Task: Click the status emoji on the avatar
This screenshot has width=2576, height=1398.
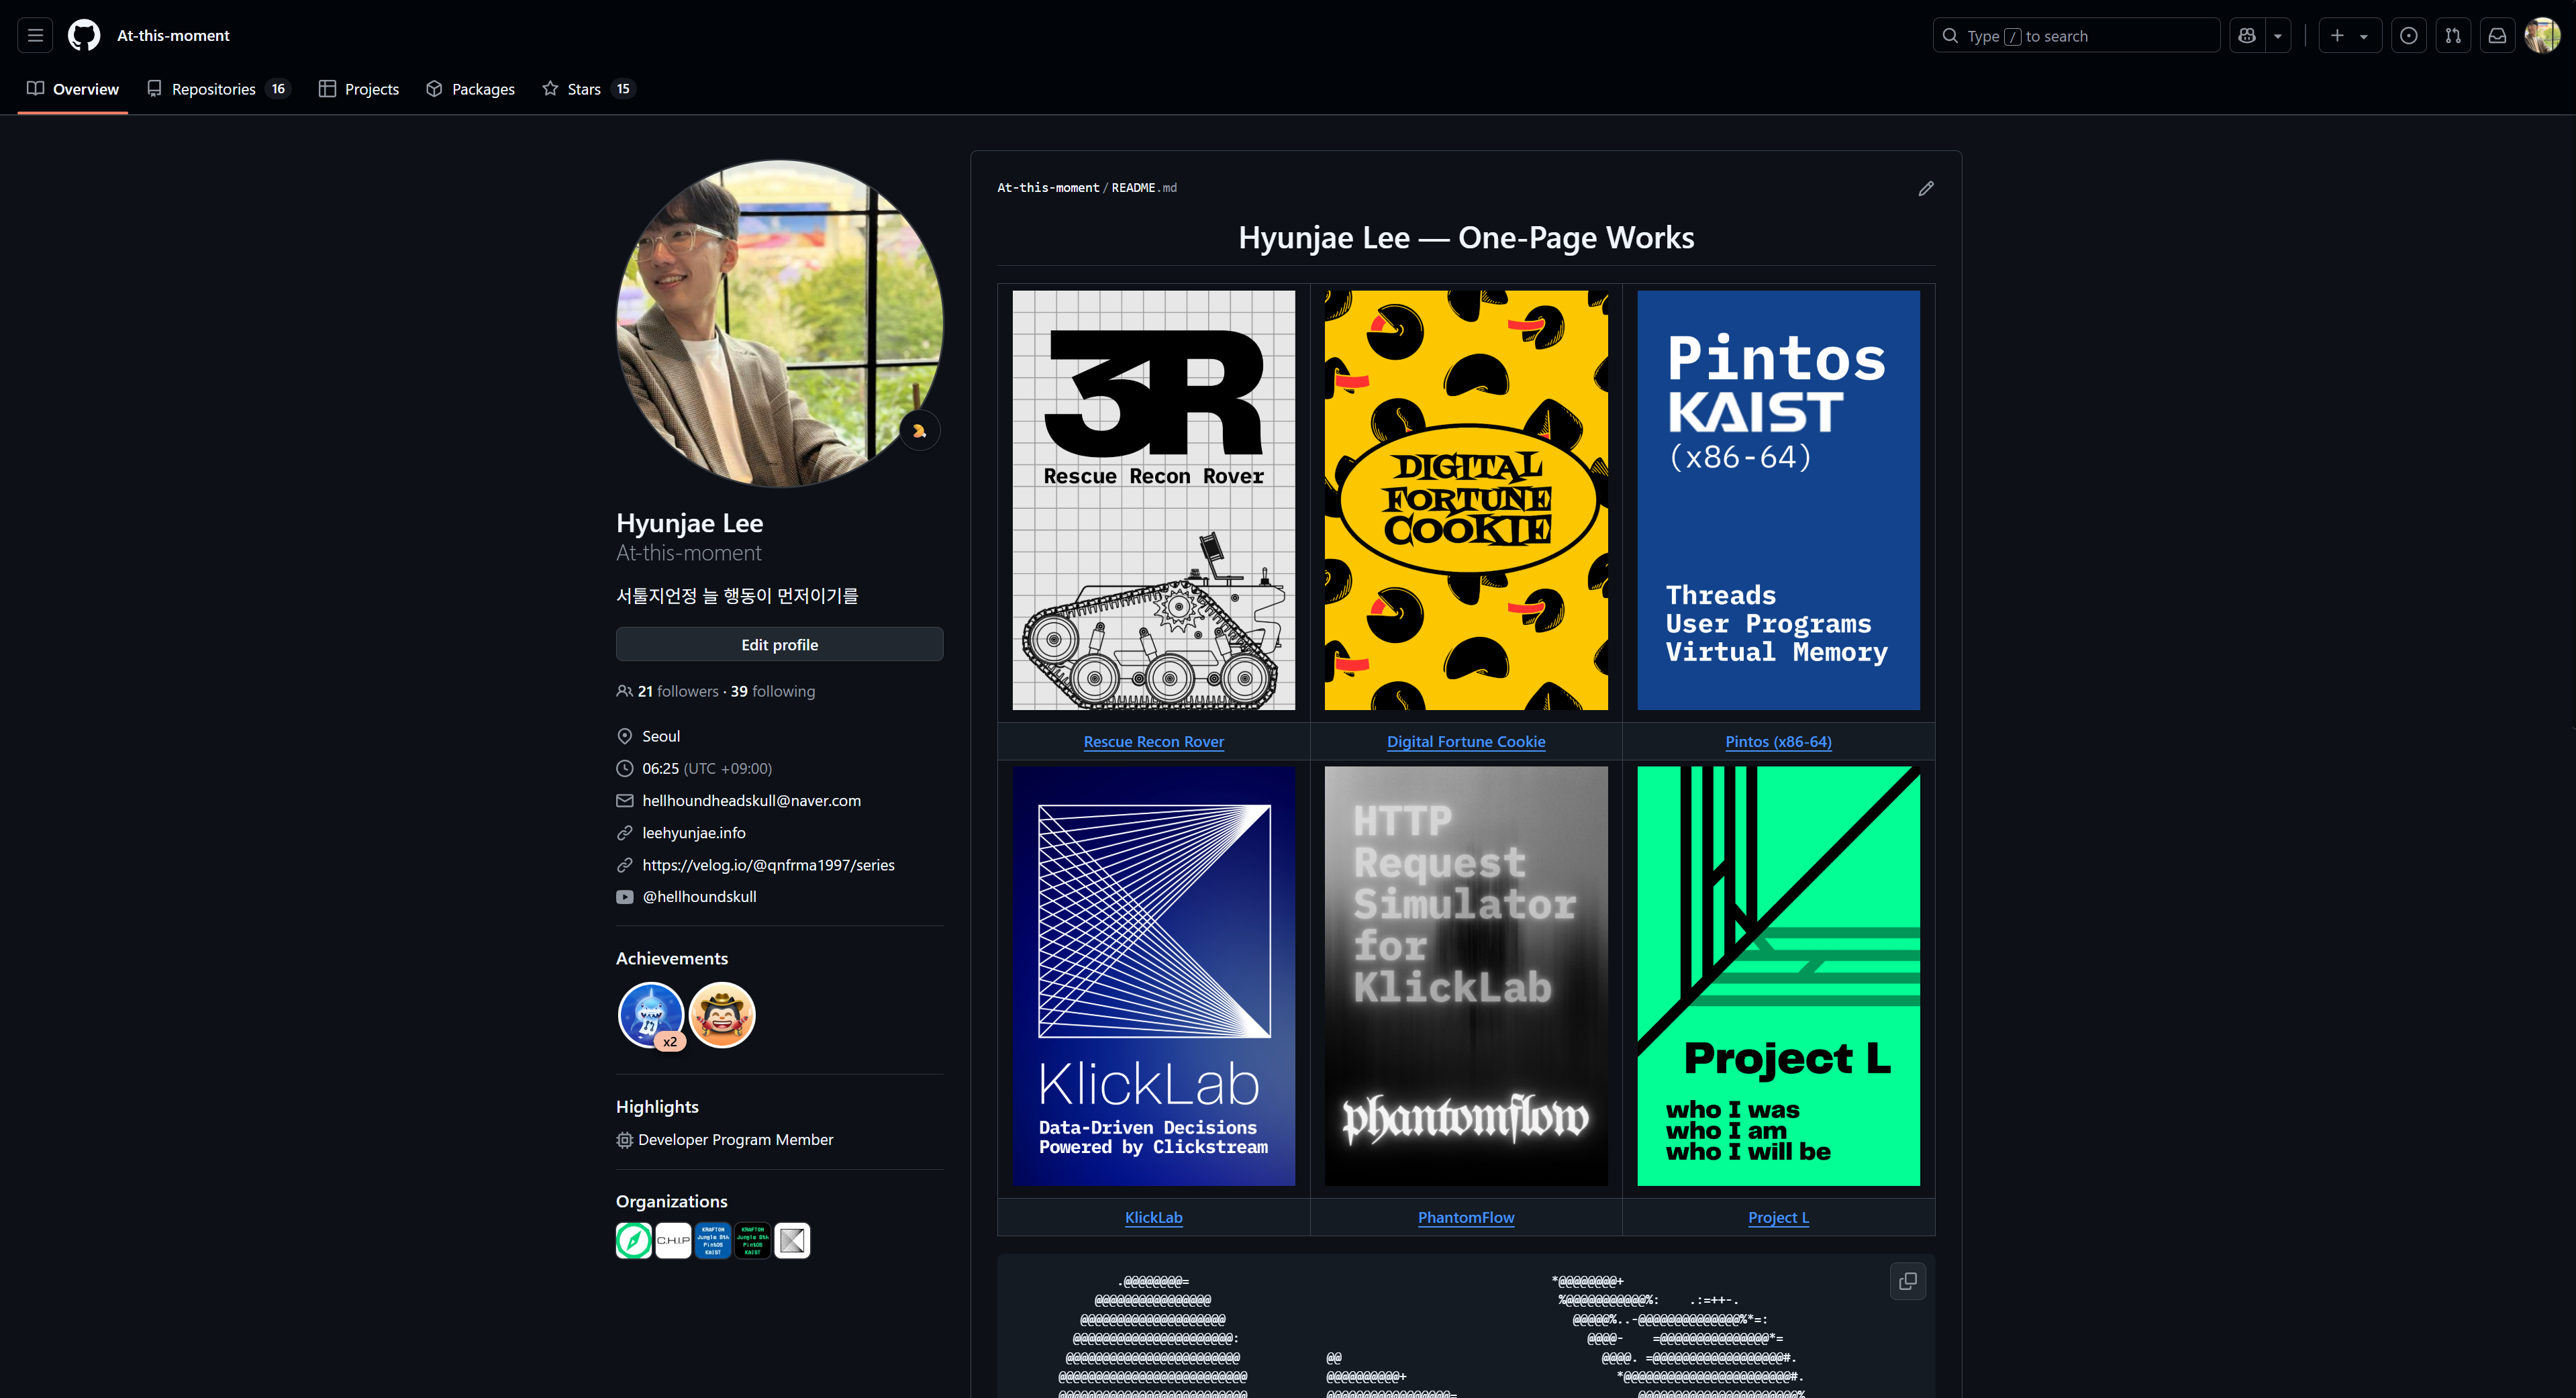Action: click(x=919, y=431)
